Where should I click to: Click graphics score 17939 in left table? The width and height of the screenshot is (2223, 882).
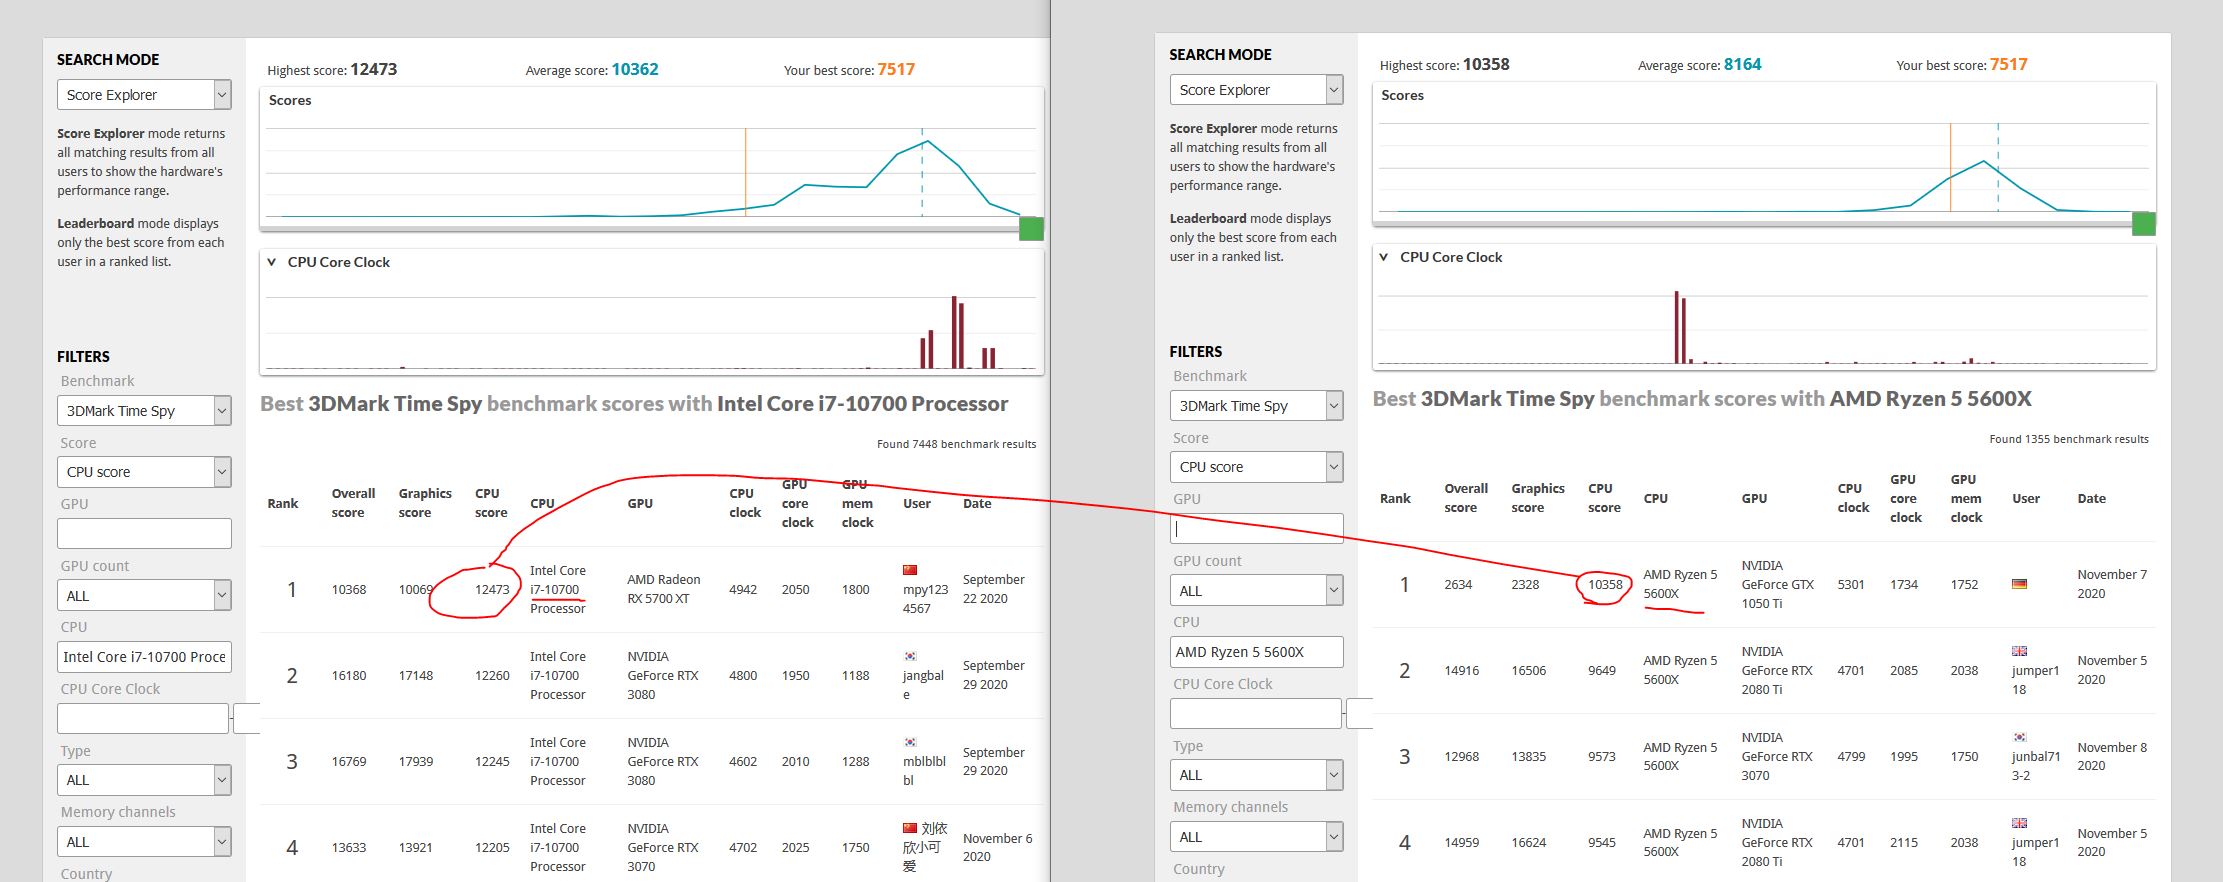point(416,762)
